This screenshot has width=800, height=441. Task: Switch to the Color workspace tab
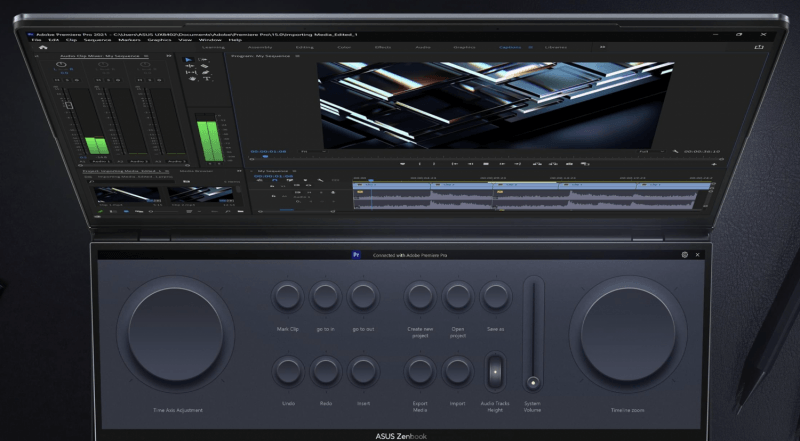tap(344, 47)
